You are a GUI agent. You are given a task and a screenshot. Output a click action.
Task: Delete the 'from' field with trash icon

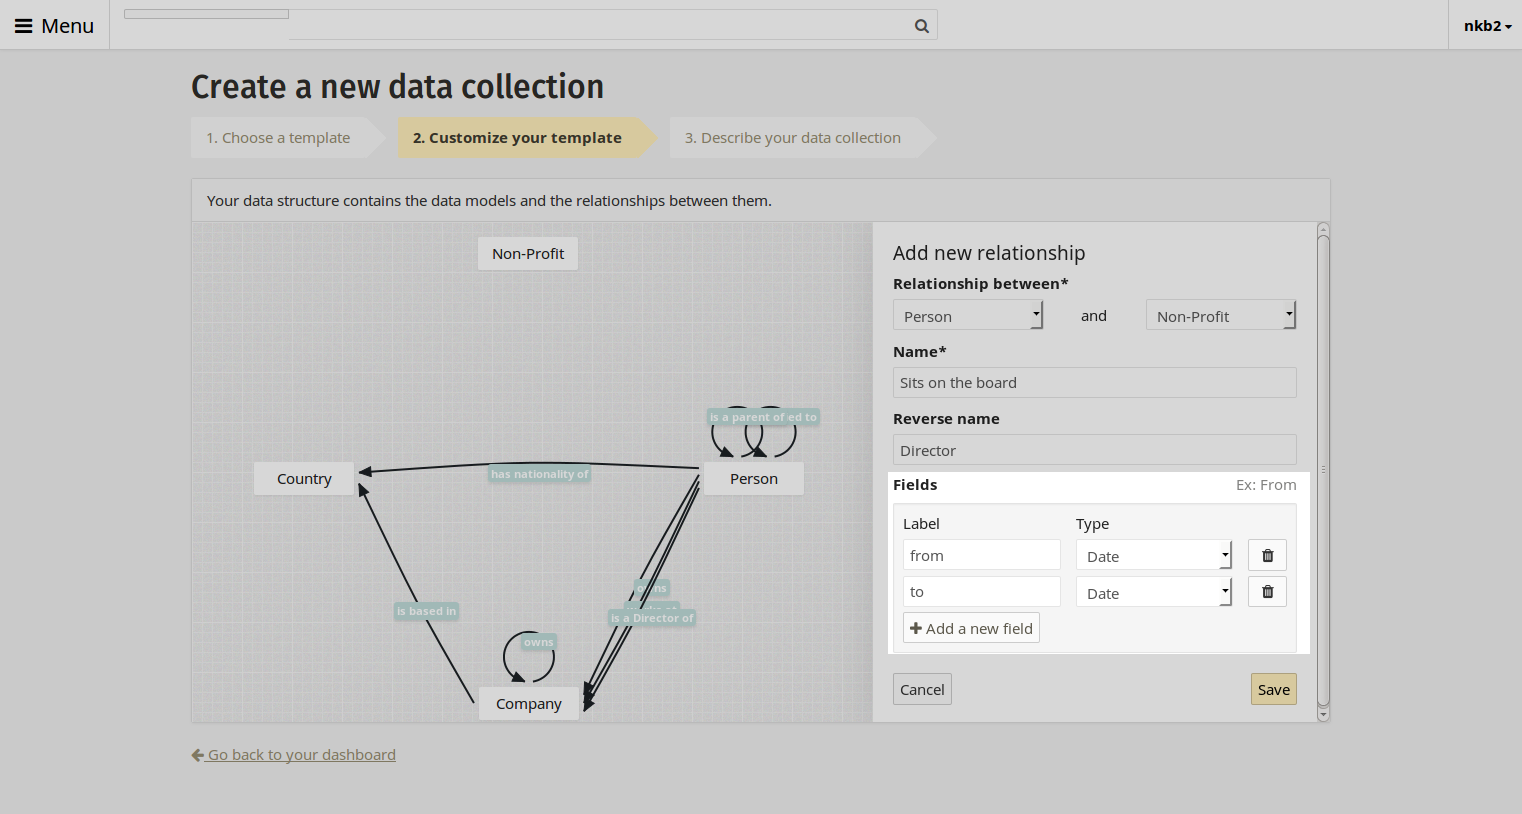pyautogui.click(x=1267, y=556)
